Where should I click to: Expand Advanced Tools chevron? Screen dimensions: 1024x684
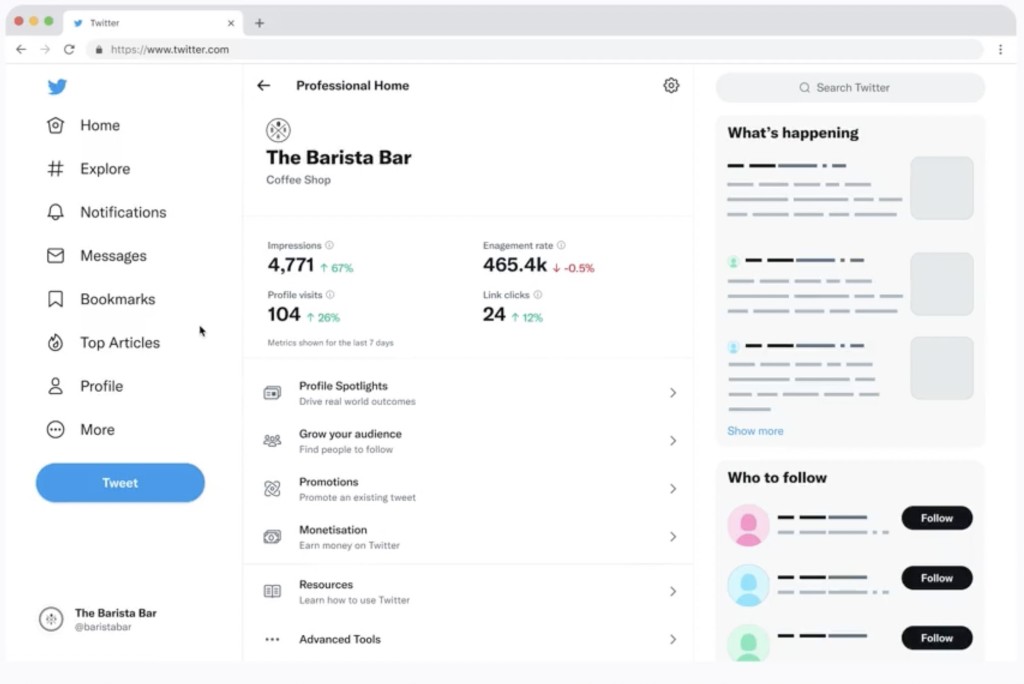[673, 640]
